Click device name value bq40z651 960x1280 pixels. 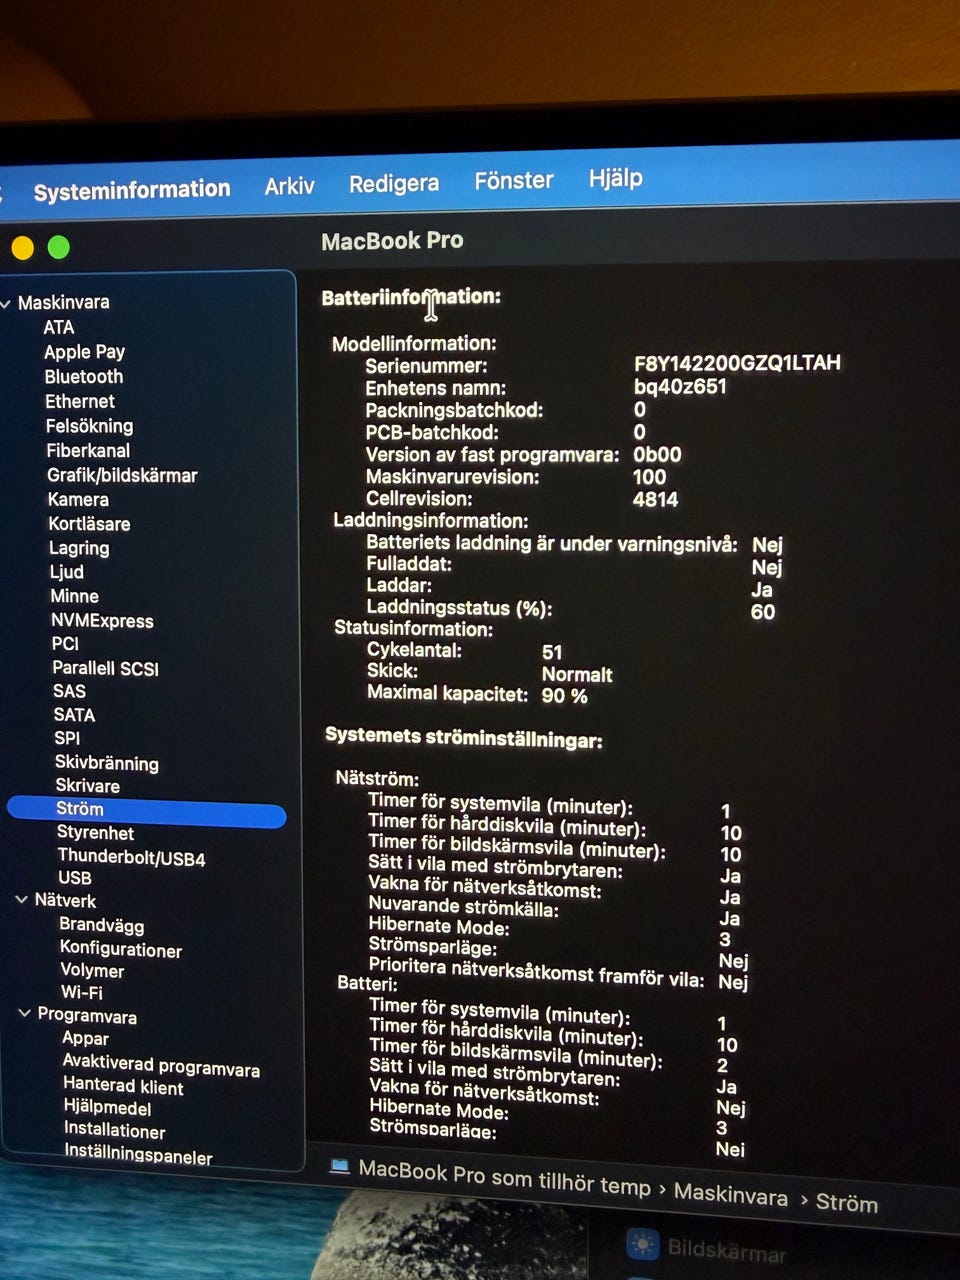pos(680,387)
